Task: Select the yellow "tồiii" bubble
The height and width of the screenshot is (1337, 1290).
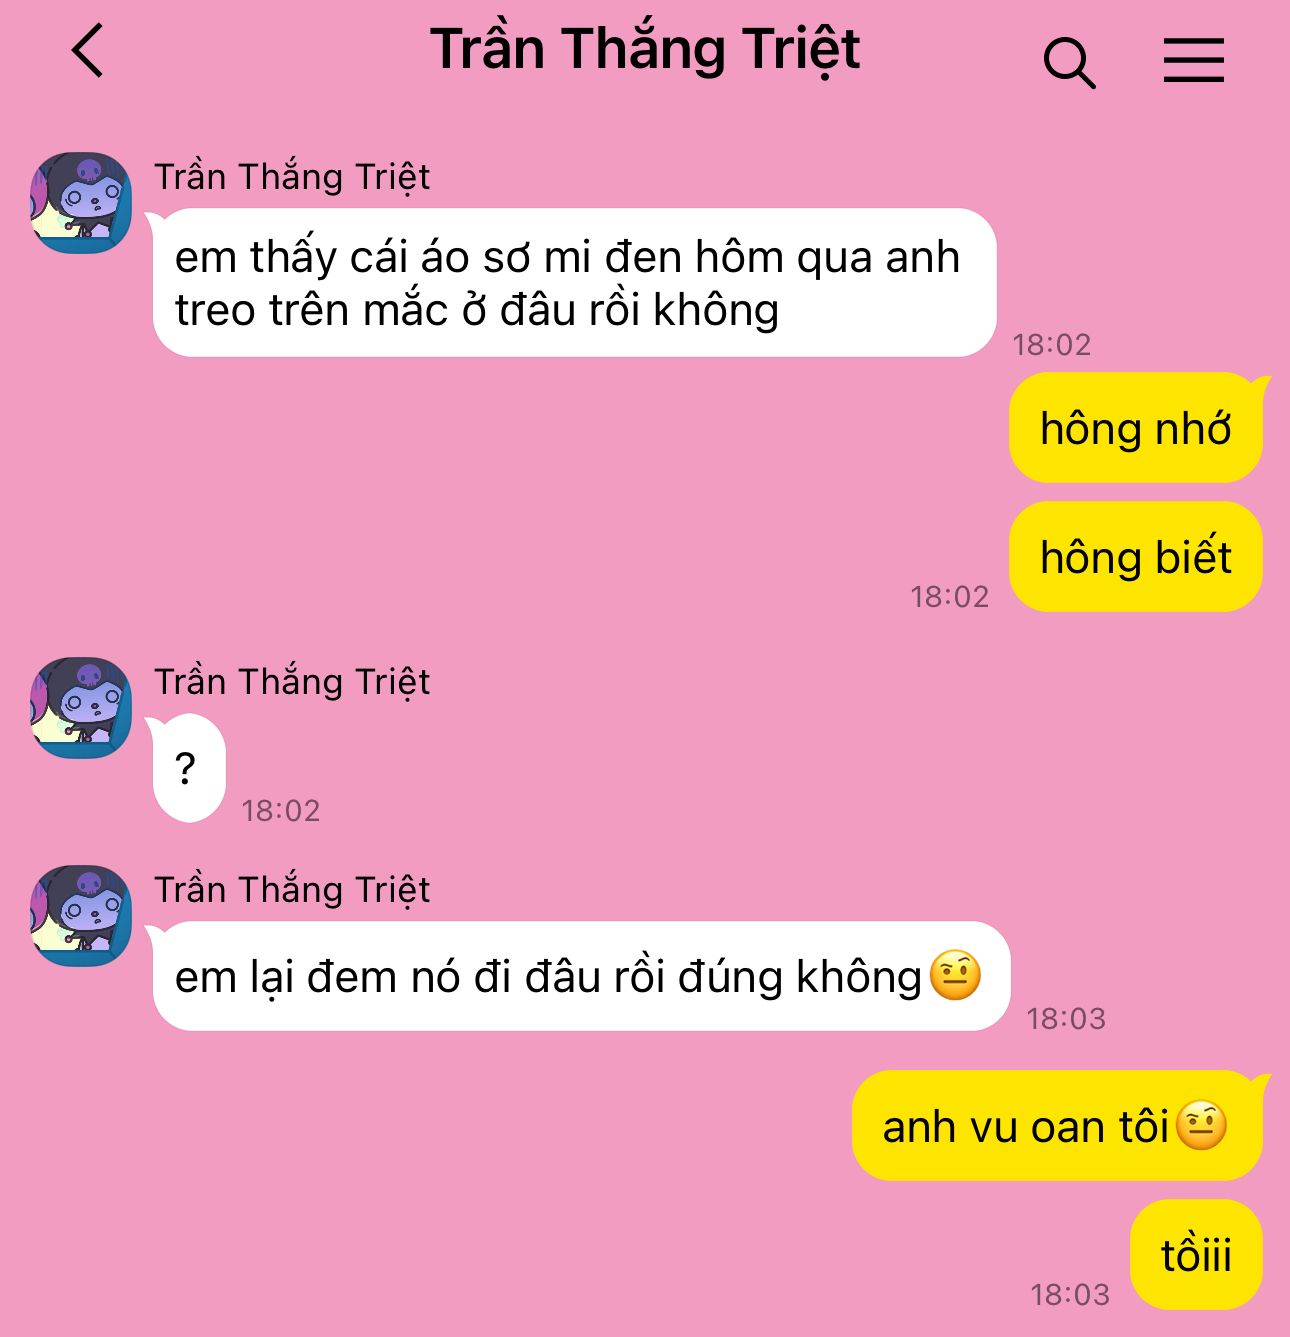Action: tap(1196, 1255)
